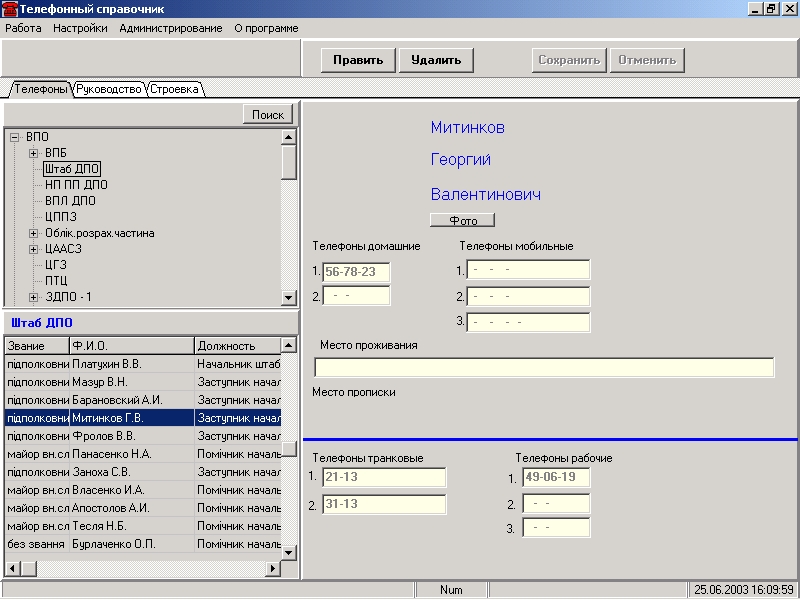The height and width of the screenshot is (600, 800).
Task: Select ПТЦ in the tree
Action: click(x=56, y=281)
